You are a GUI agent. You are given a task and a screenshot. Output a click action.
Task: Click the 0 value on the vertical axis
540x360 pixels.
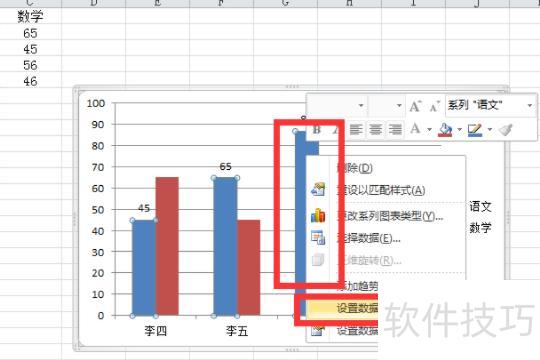pos(101,316)
